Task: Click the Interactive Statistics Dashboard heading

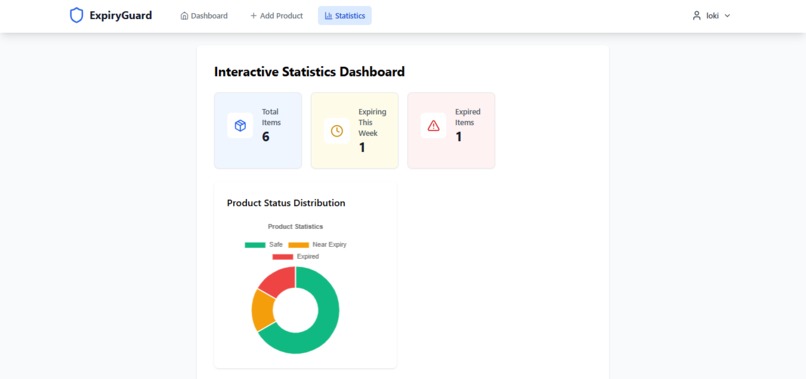Action: point(309,72)
